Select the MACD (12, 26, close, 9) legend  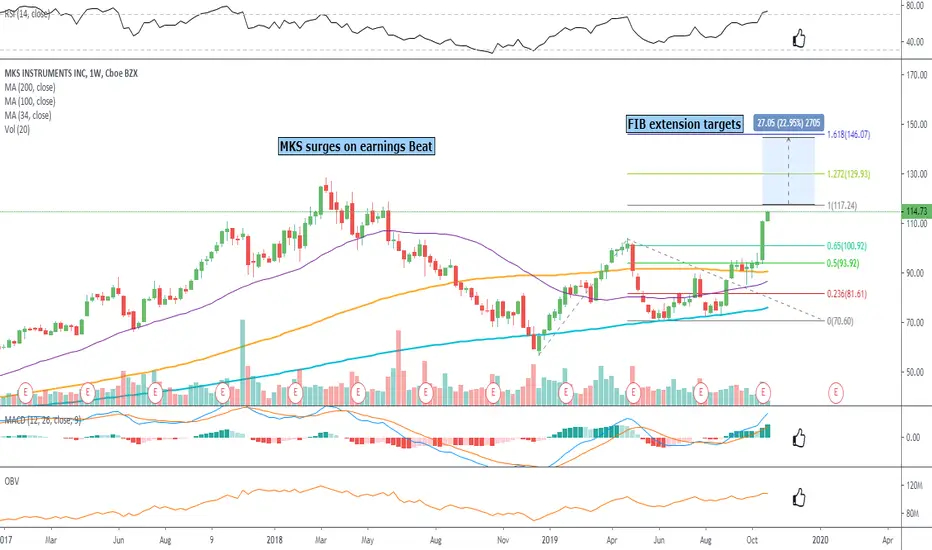pyautogui.click(x=43, y=420)
